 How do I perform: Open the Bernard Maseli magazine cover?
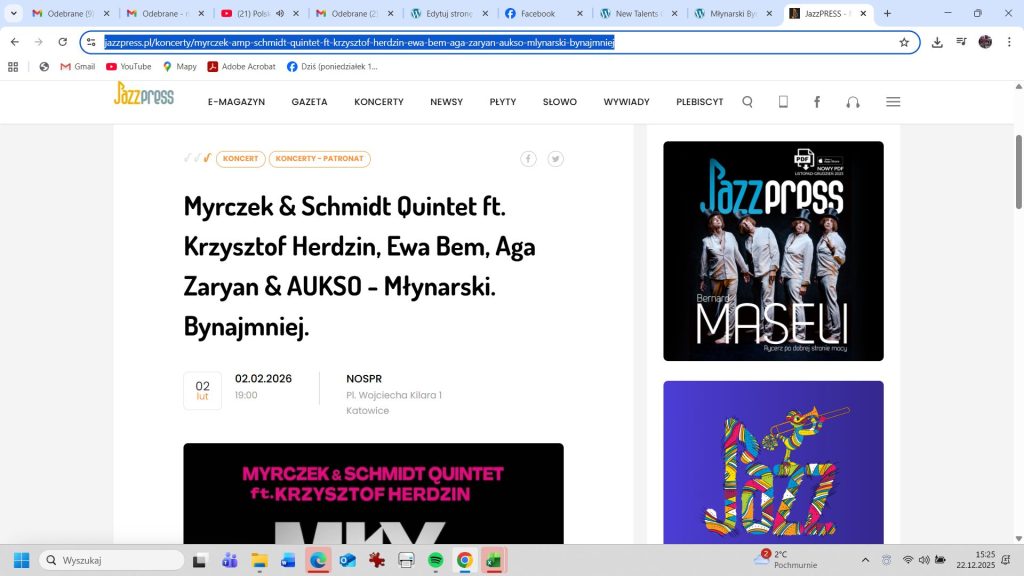click(773, 251)
